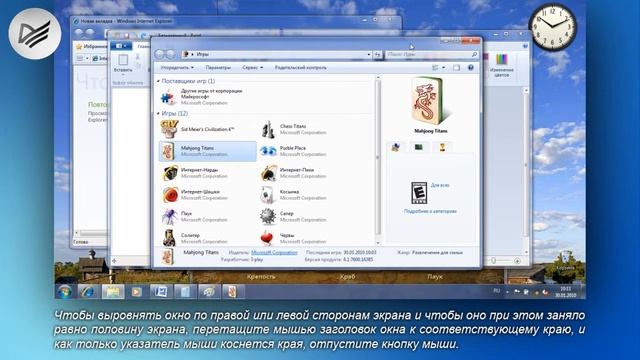
Task: Click Изменение цветов in the Paint window
Action: tap(502, 65)
